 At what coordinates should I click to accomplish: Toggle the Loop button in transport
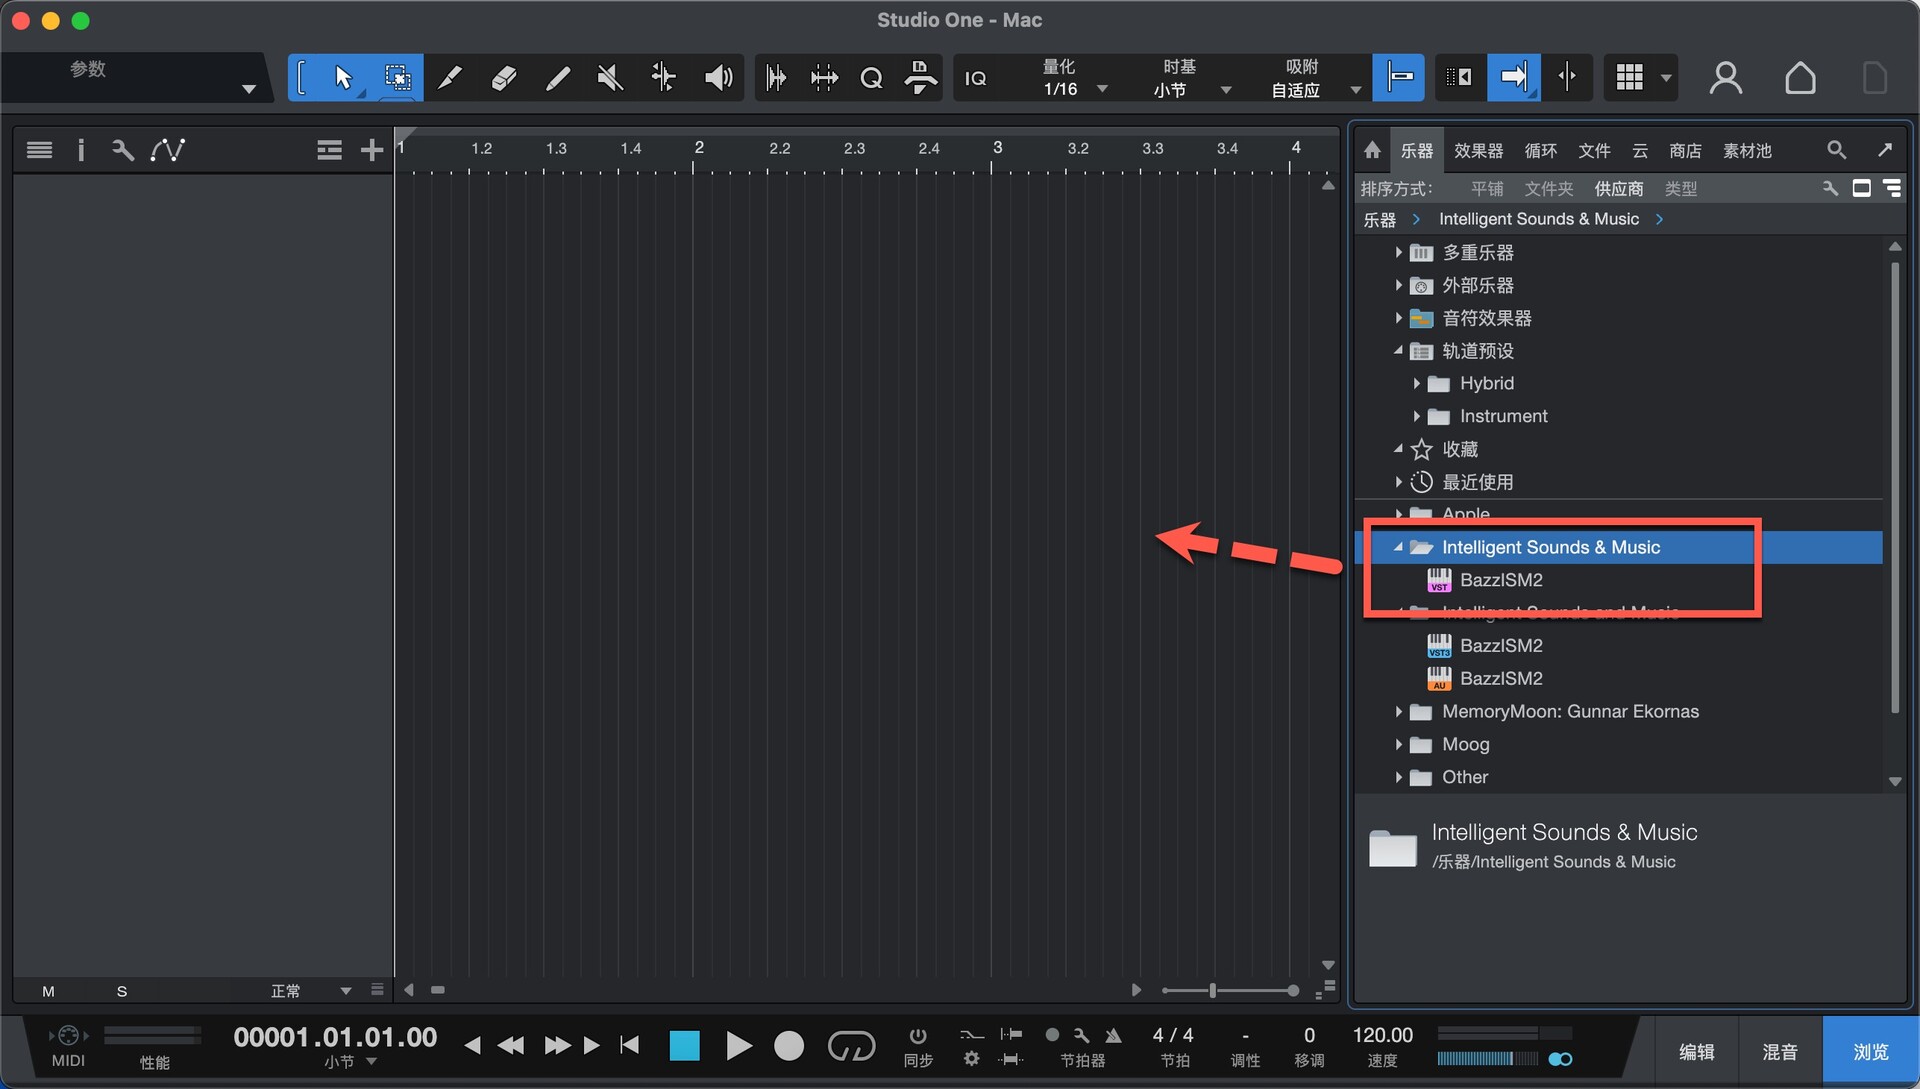pyautogui.click(x=851, y=1046)
